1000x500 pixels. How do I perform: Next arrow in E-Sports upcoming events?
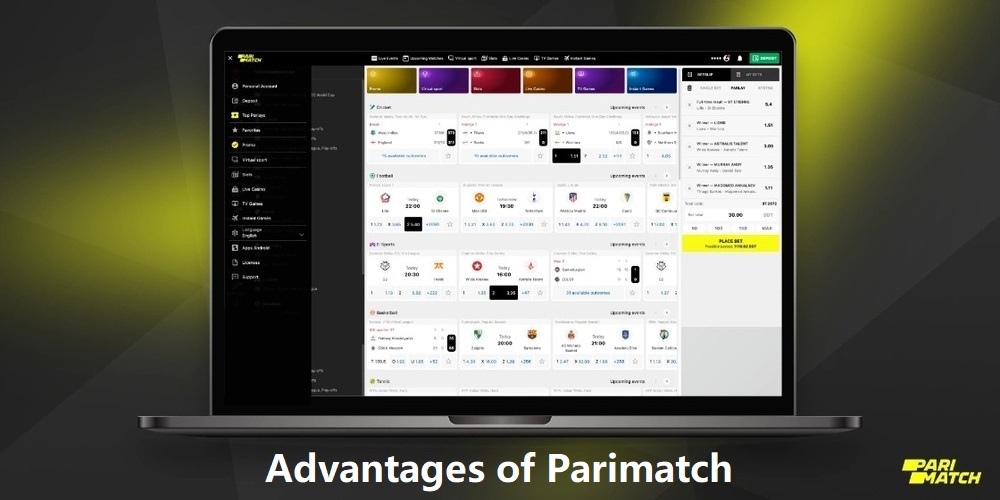tap(666, 244)
